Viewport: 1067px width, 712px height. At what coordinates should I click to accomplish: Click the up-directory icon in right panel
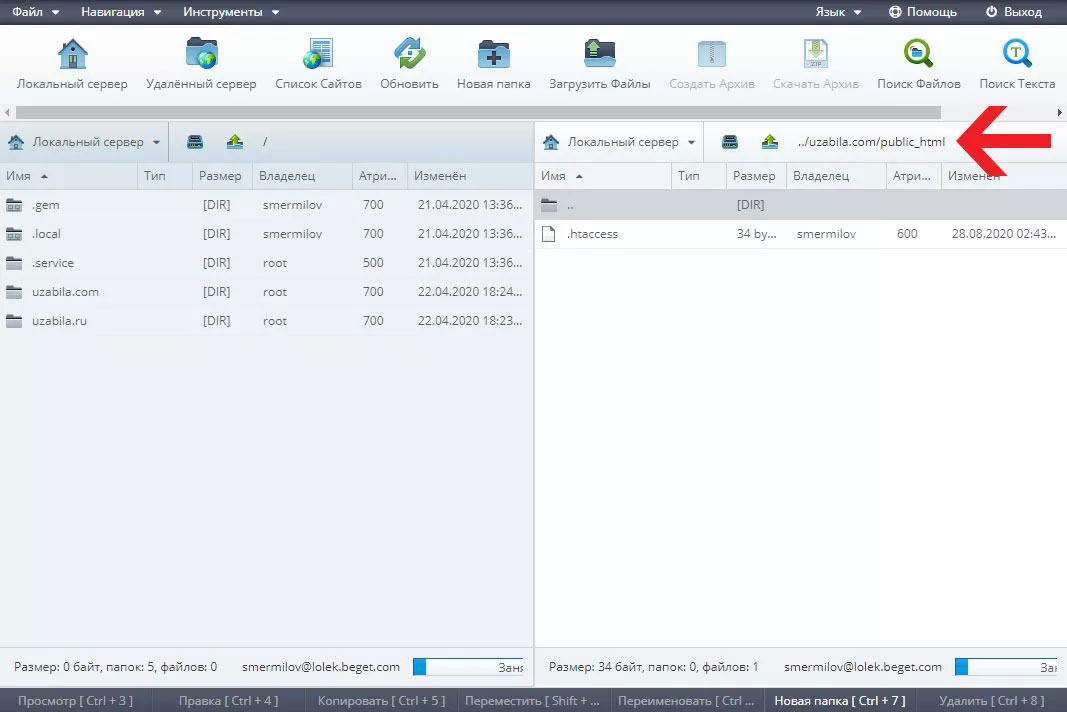point(769,142)
